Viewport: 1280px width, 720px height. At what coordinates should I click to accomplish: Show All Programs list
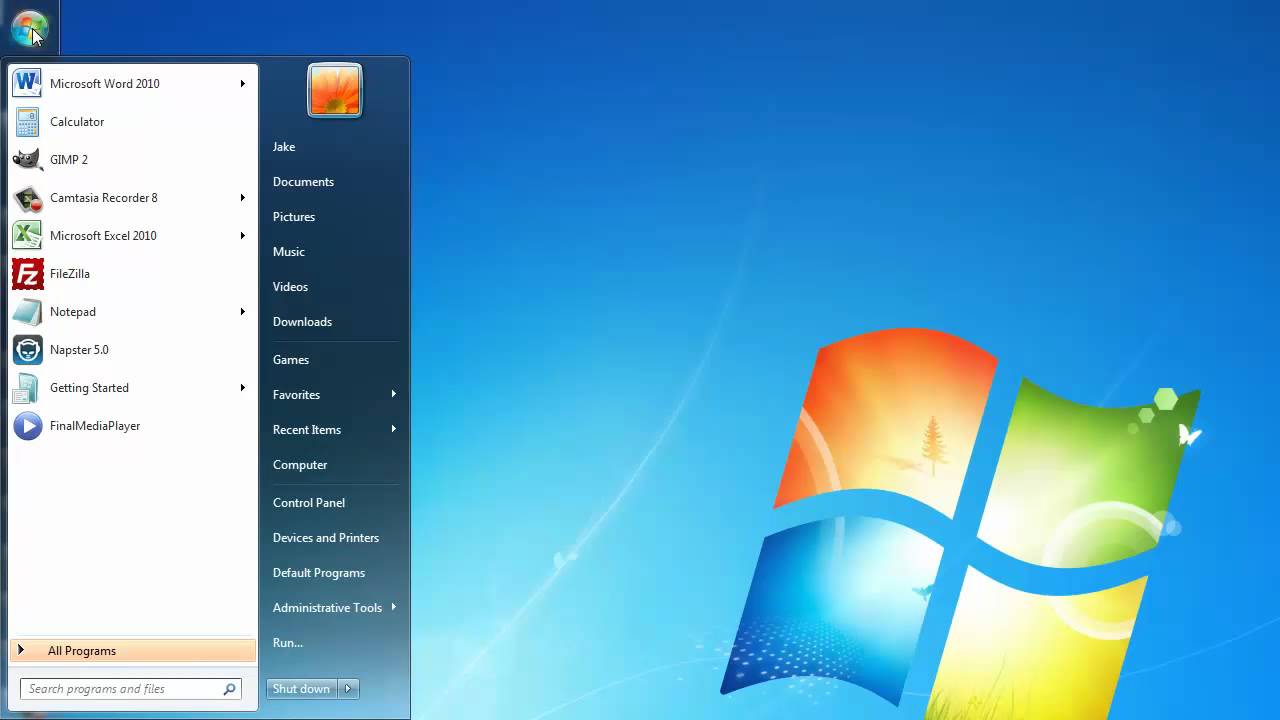(x=133, y=651)
